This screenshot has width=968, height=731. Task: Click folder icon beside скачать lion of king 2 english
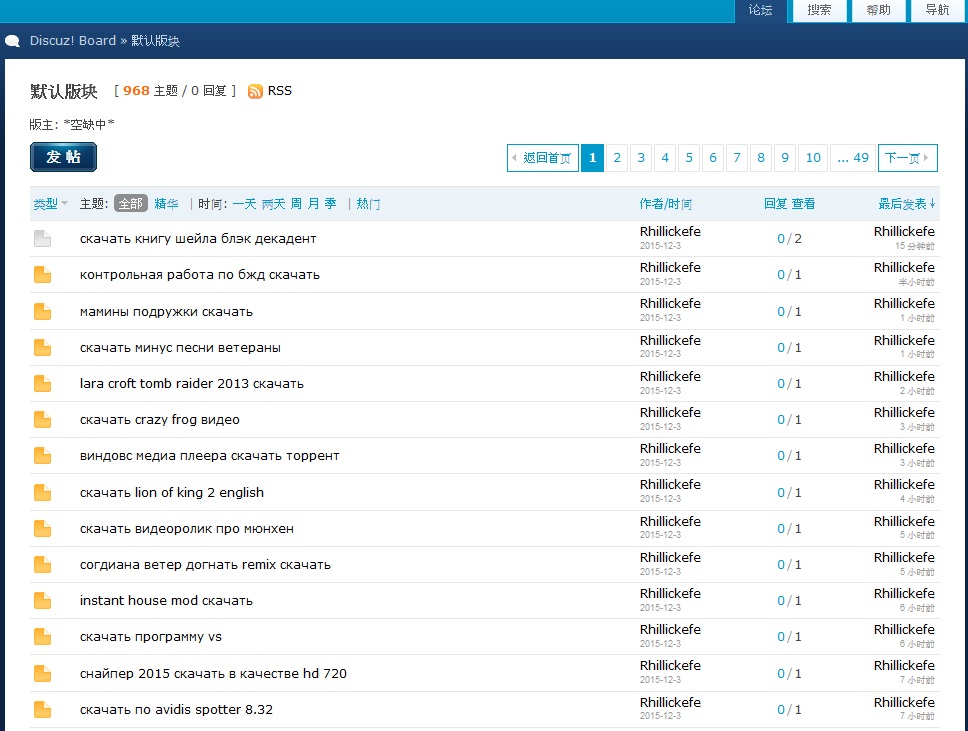[43, 492]
